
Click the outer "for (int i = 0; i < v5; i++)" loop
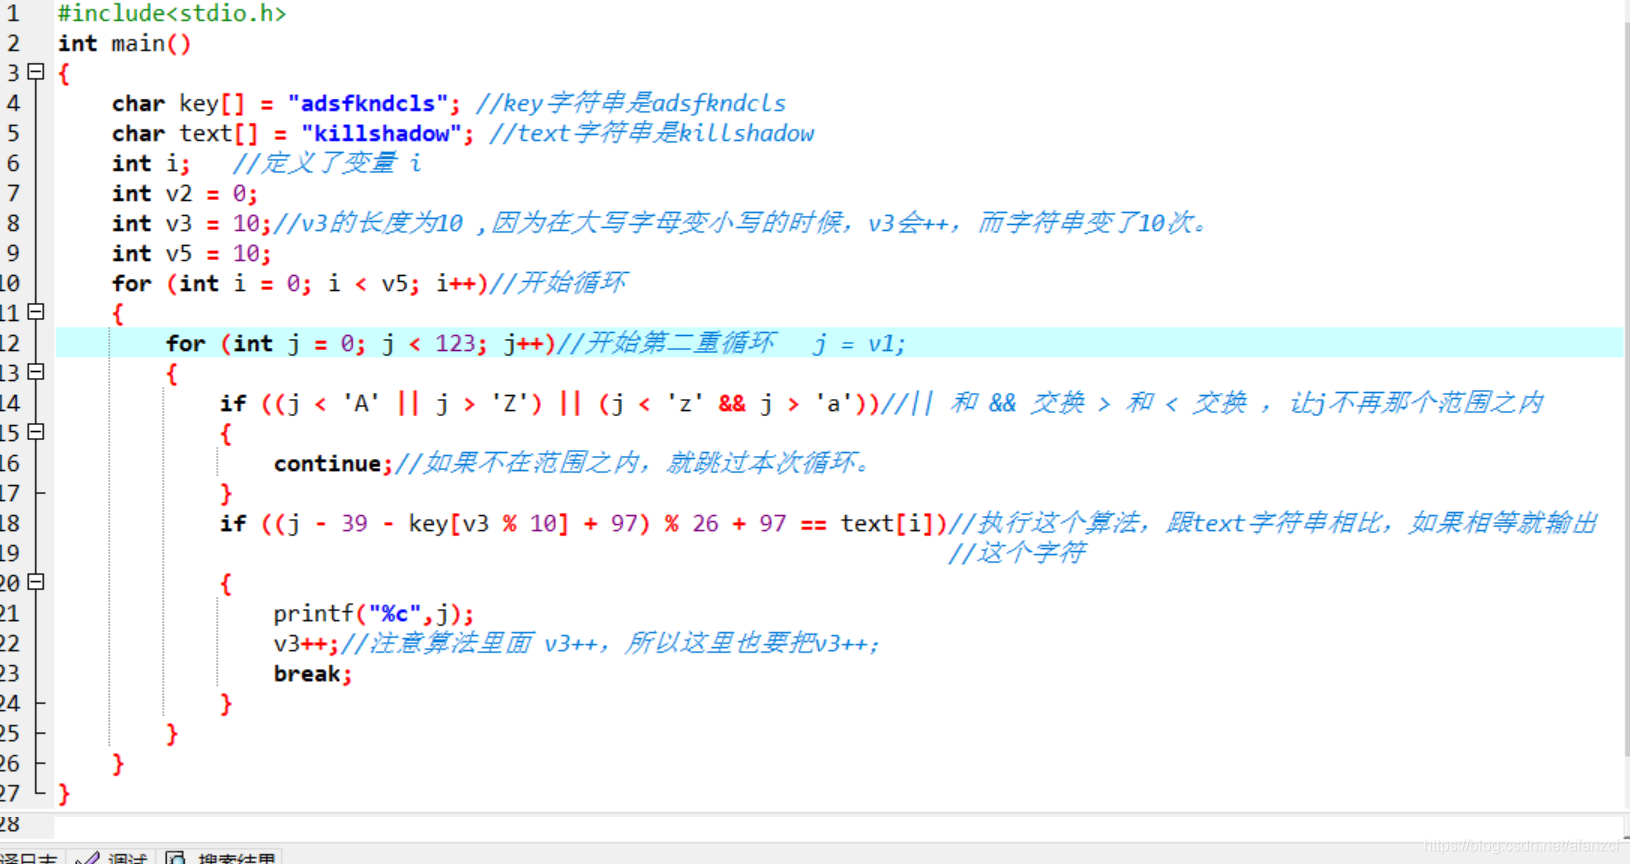300,284
